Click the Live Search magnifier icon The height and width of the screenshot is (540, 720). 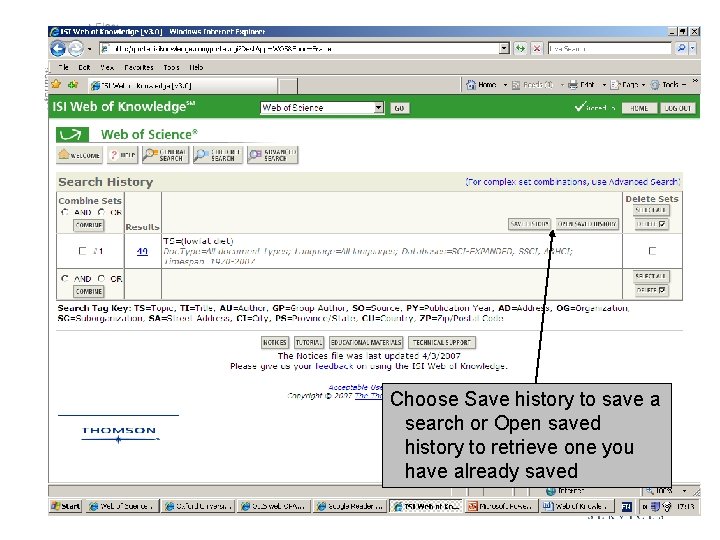pyautogui.click(x=681, y=48)
